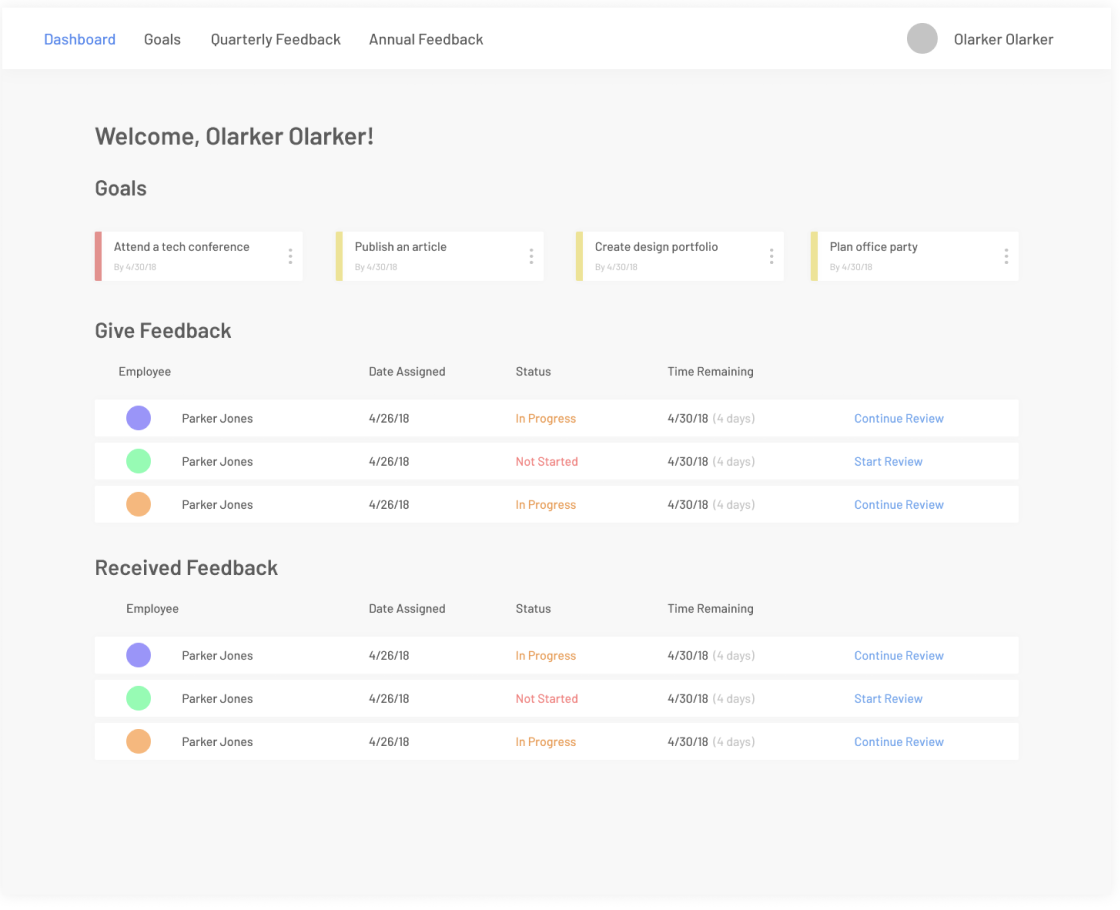Click orange avatar in Give Feedback table
Image resolution: width=1120 pixels, height=910 pixels.
[139, 504]
